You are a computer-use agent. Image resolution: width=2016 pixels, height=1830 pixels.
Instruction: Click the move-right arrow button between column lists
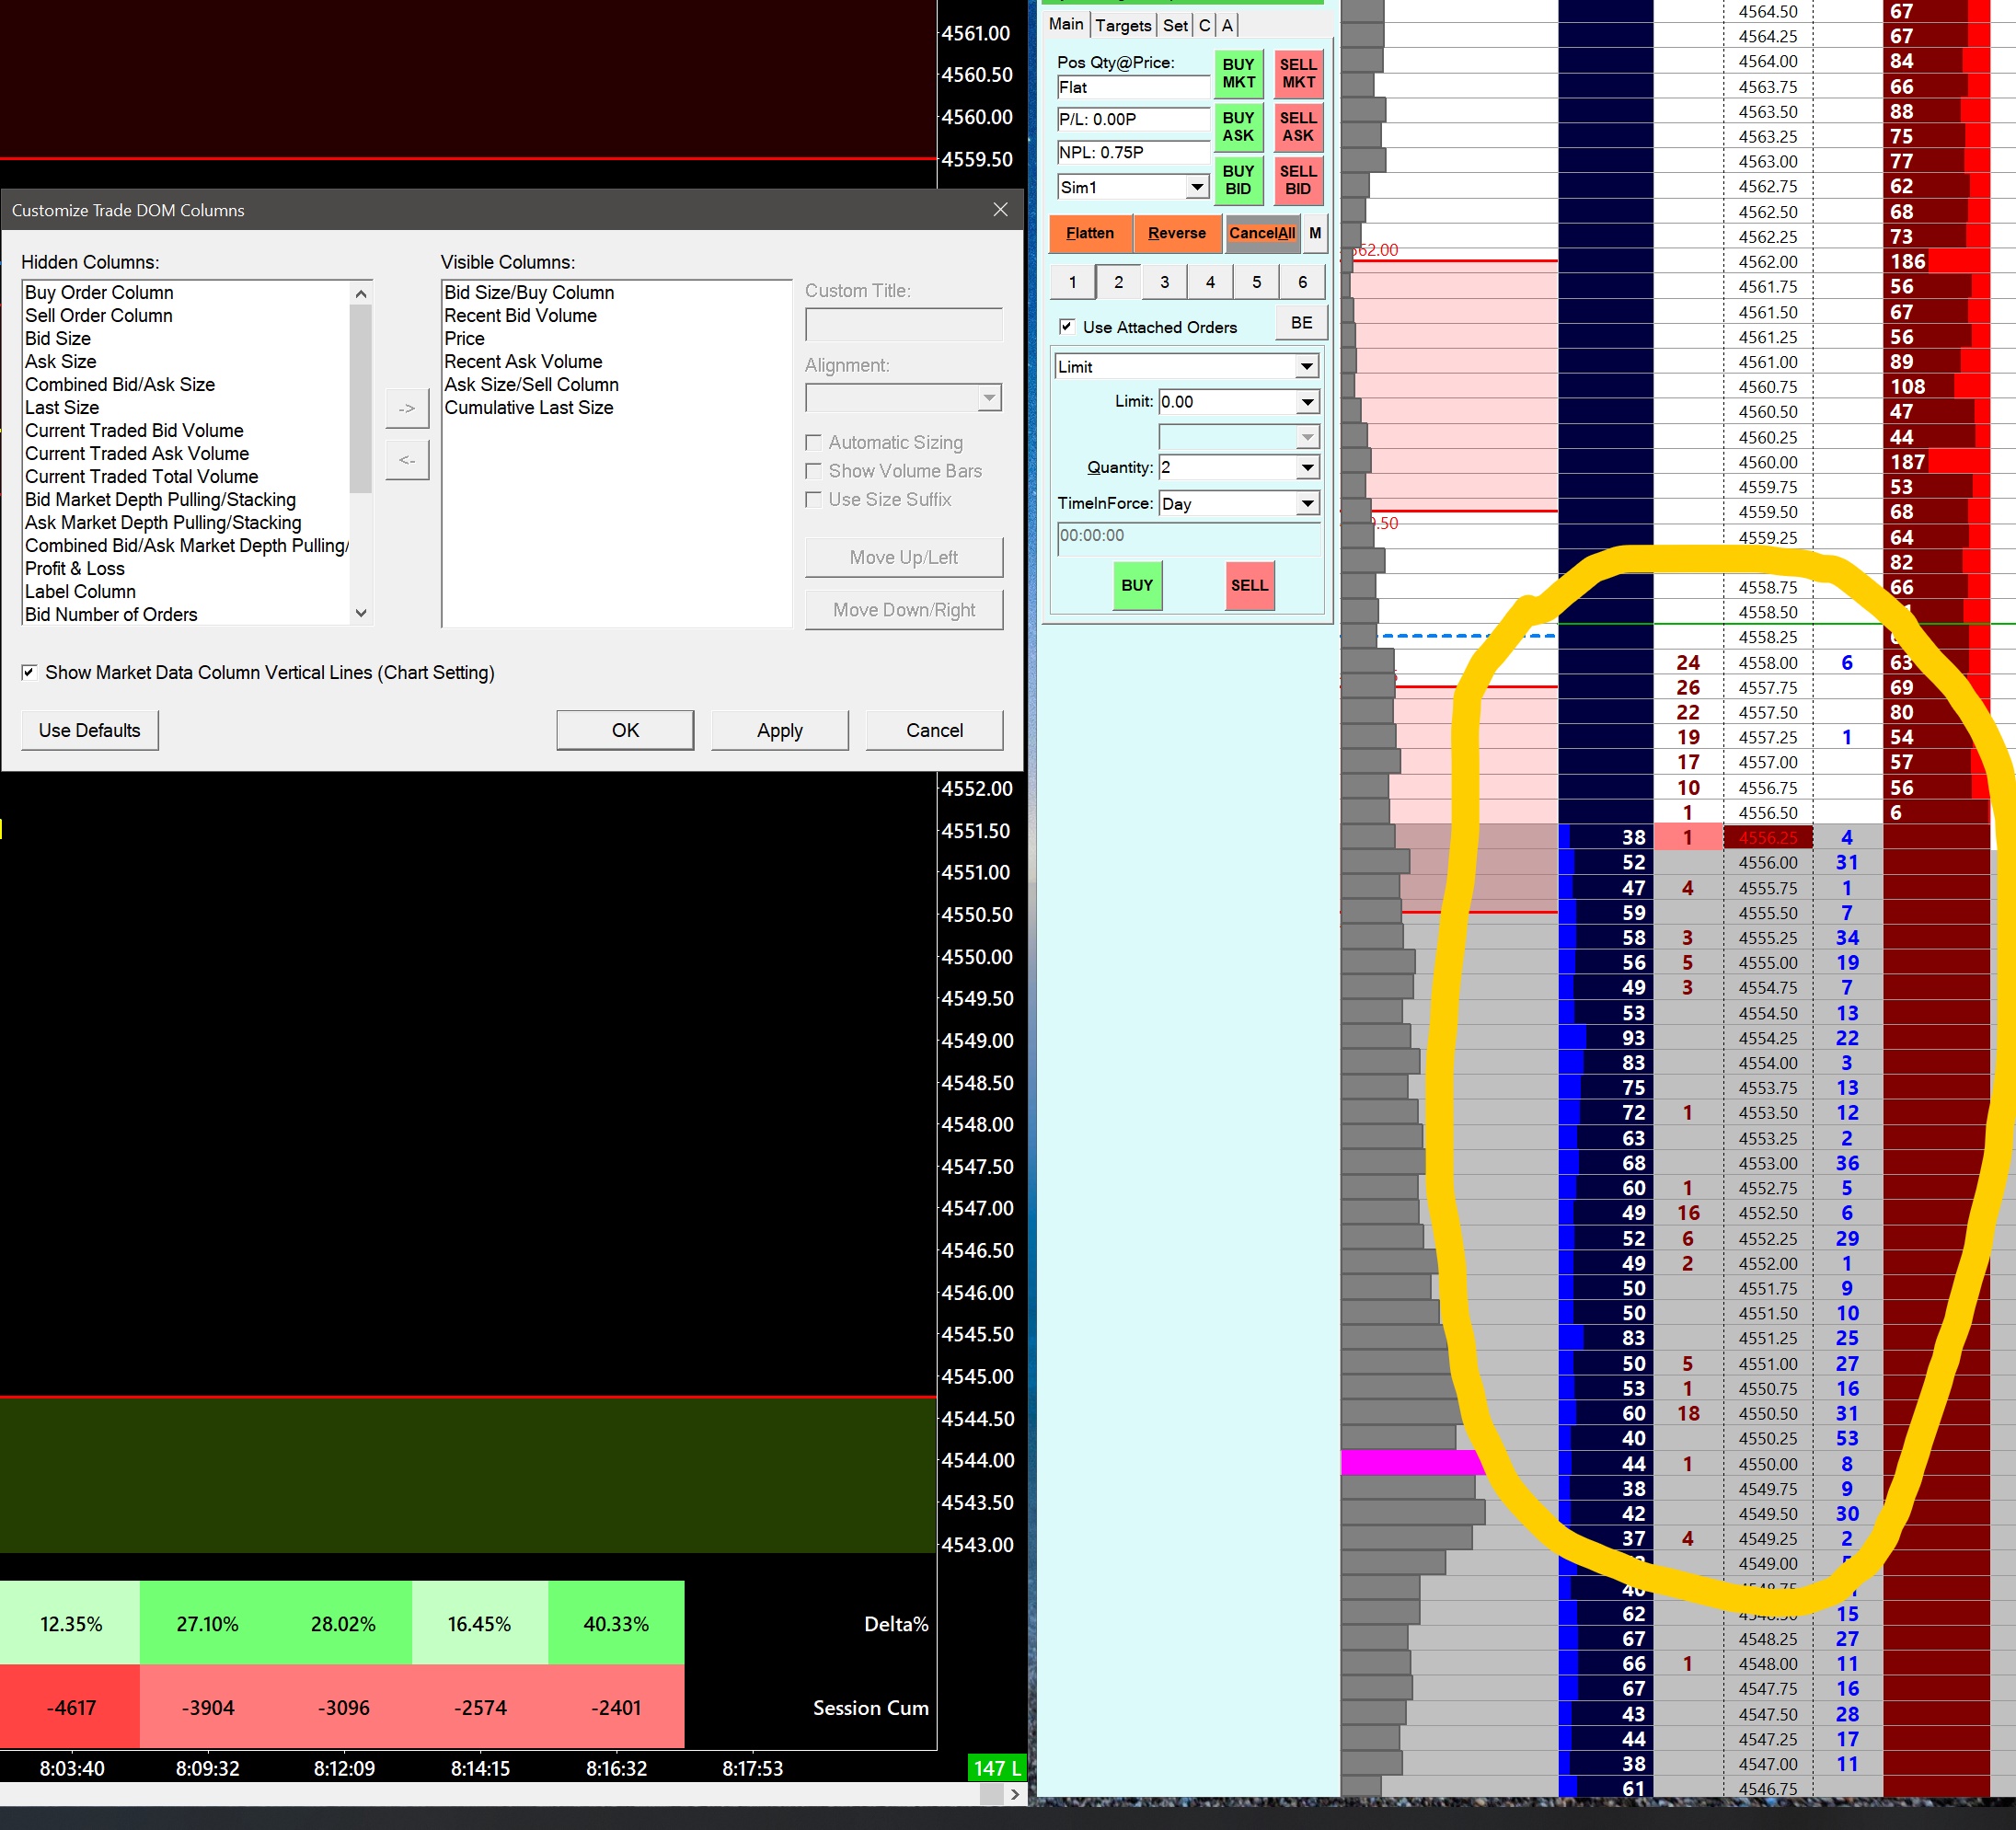coord(407,409)
